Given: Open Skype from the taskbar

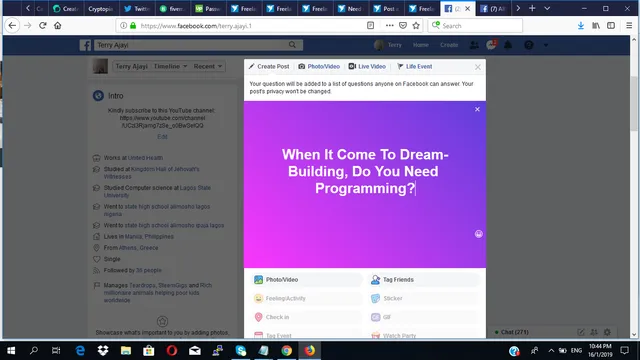Looking at the screenshot, I should (241, 350).
